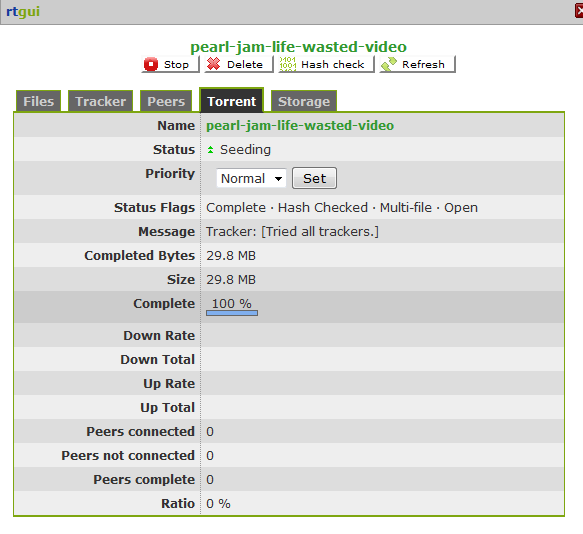Click the Hash check binary icon
This screenshot has height=534, width=583.
pyautogui.click(x=287, y=64)
